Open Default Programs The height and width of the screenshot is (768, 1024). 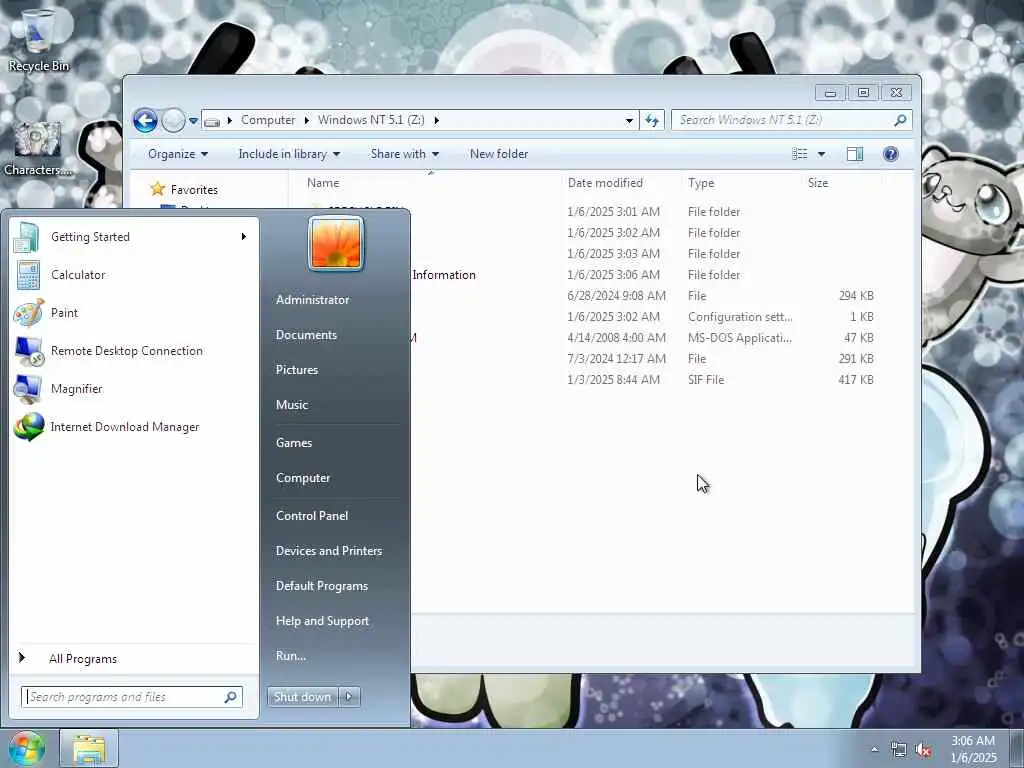[x=322, y=586]
